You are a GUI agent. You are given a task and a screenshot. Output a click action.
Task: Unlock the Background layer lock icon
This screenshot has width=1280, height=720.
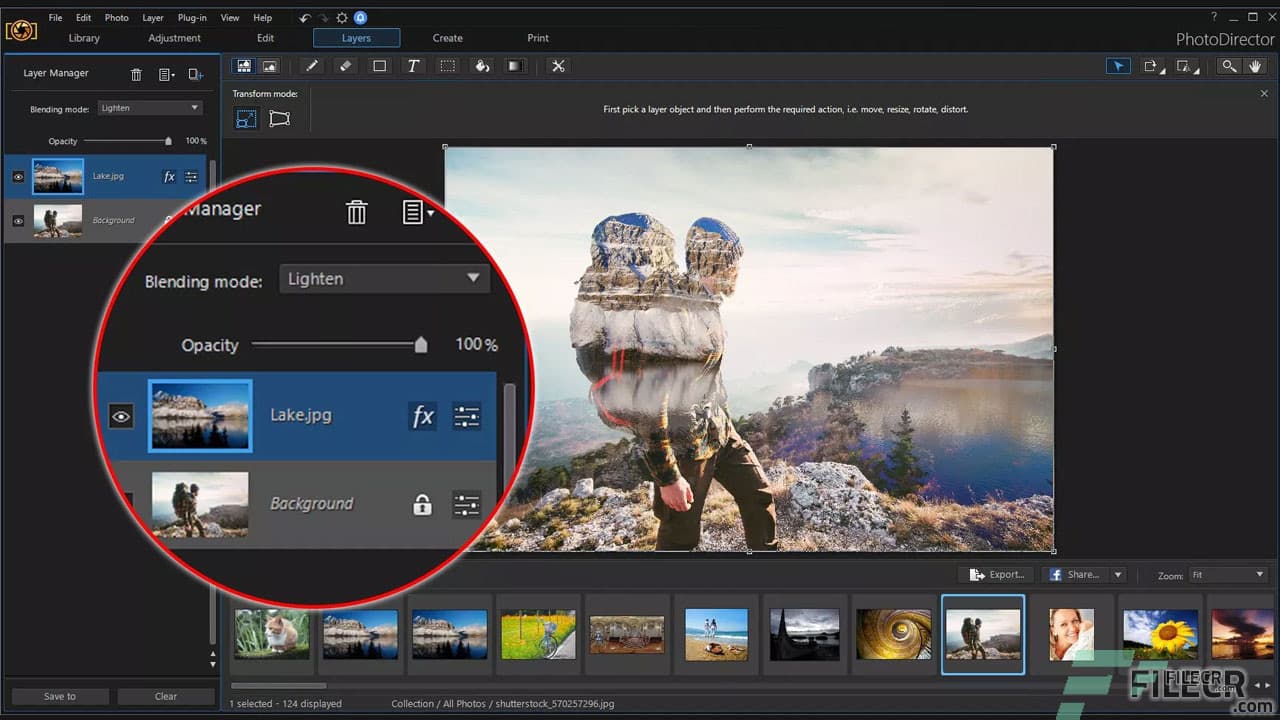(x=422, y=505)
